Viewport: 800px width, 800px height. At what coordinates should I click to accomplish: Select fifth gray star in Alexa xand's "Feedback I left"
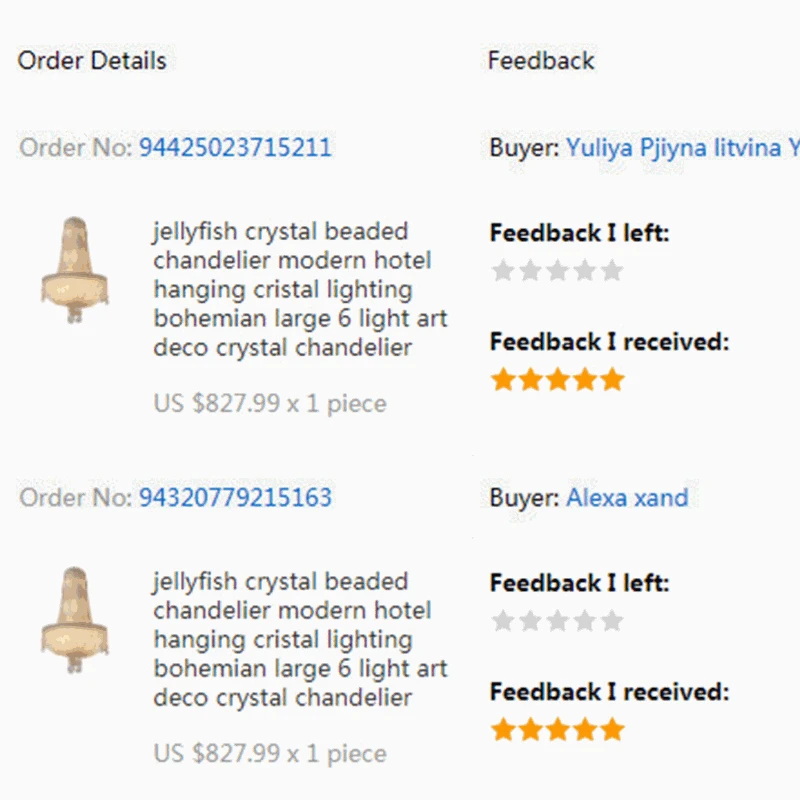coord(612,622)
